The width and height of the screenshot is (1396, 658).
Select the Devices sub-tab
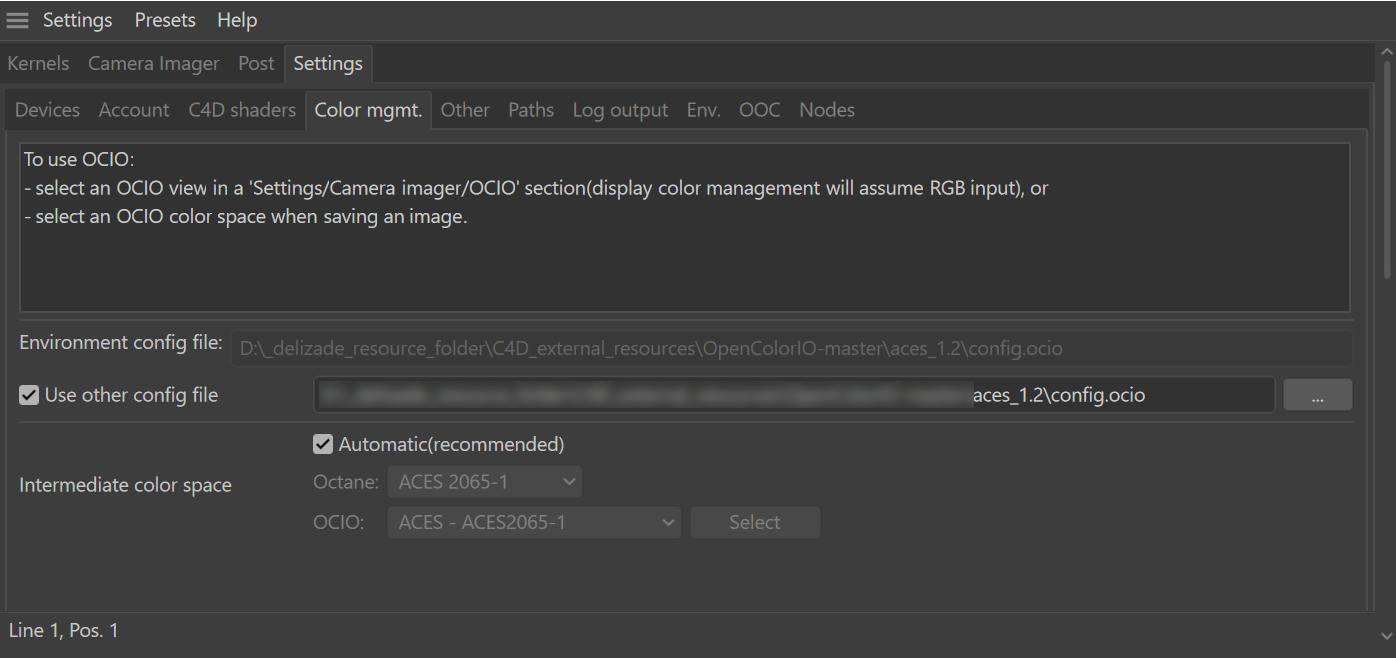47,110
